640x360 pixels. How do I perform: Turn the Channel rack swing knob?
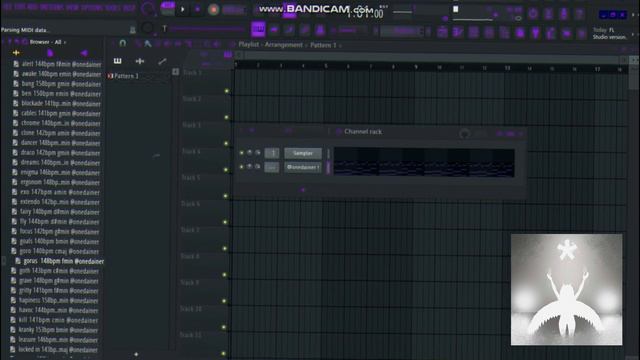click(464, 133)
